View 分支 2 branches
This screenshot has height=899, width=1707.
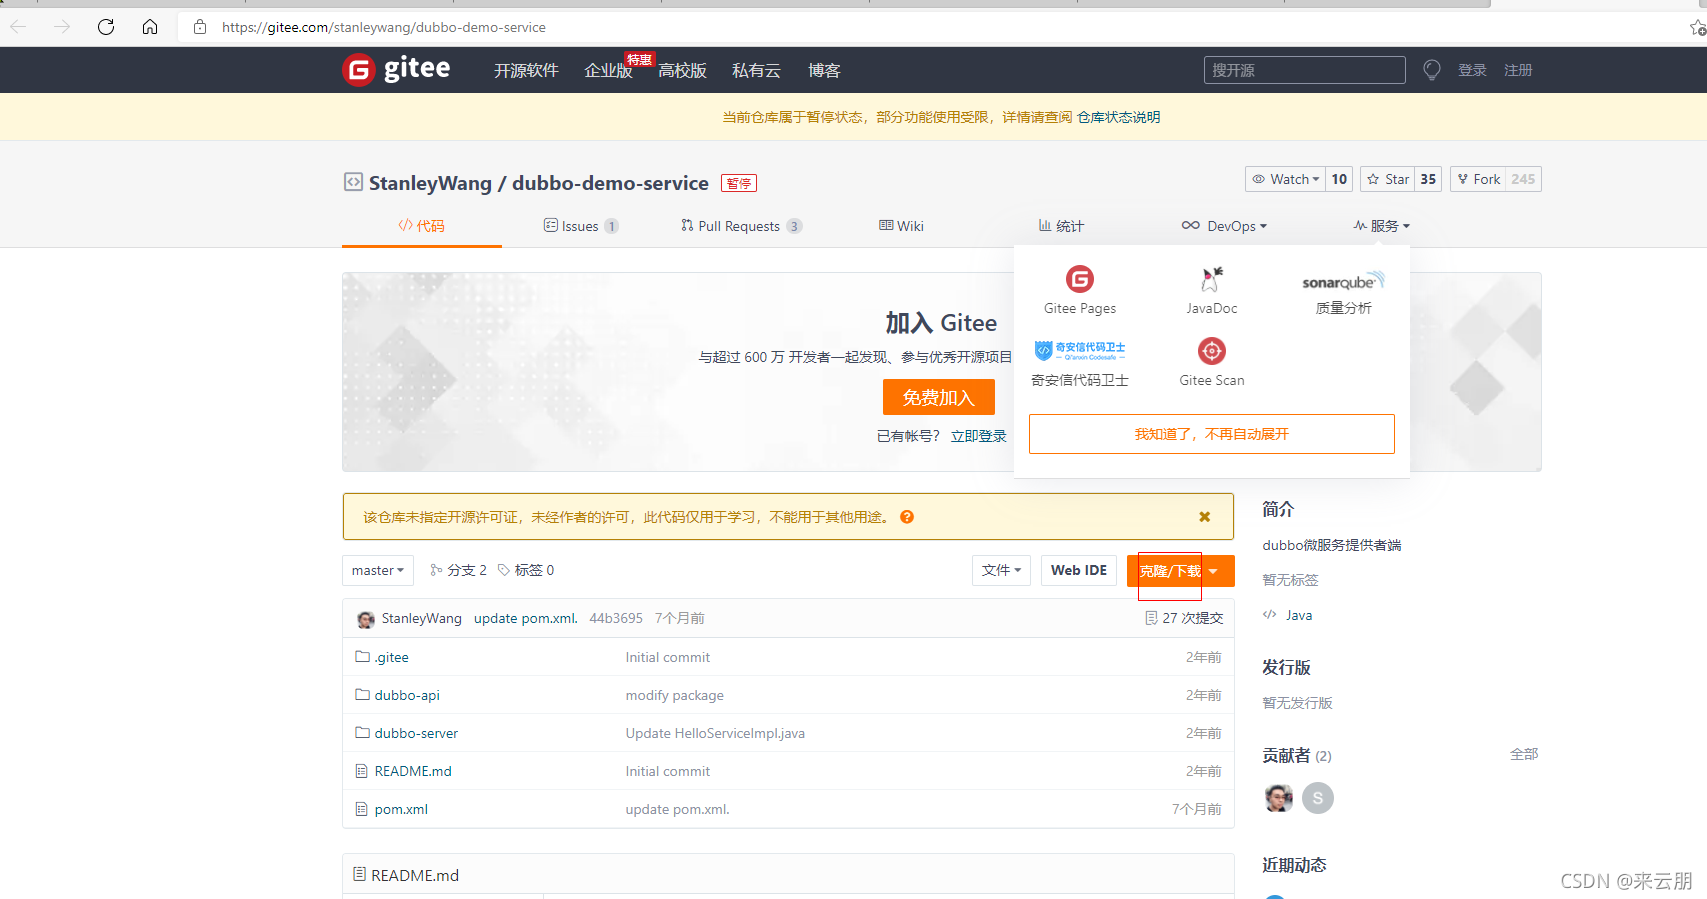458,570
